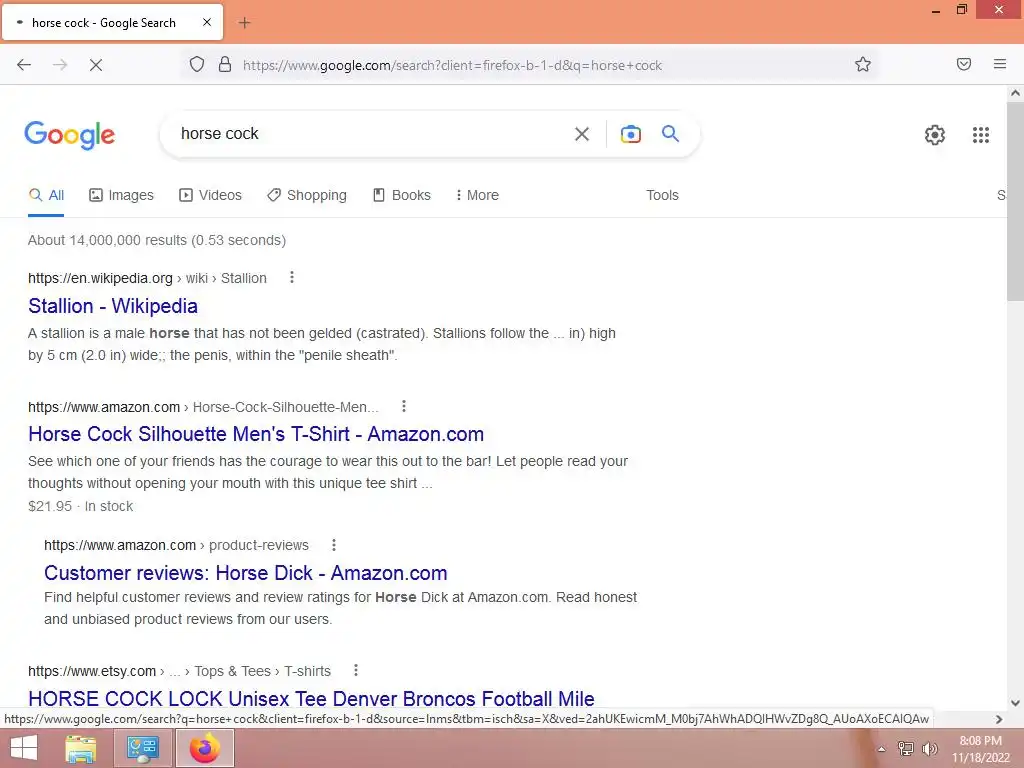Screen dimensions: 1024x768
Task: Open the Firefox hamburger menu
Action: tap(1000, 64)
